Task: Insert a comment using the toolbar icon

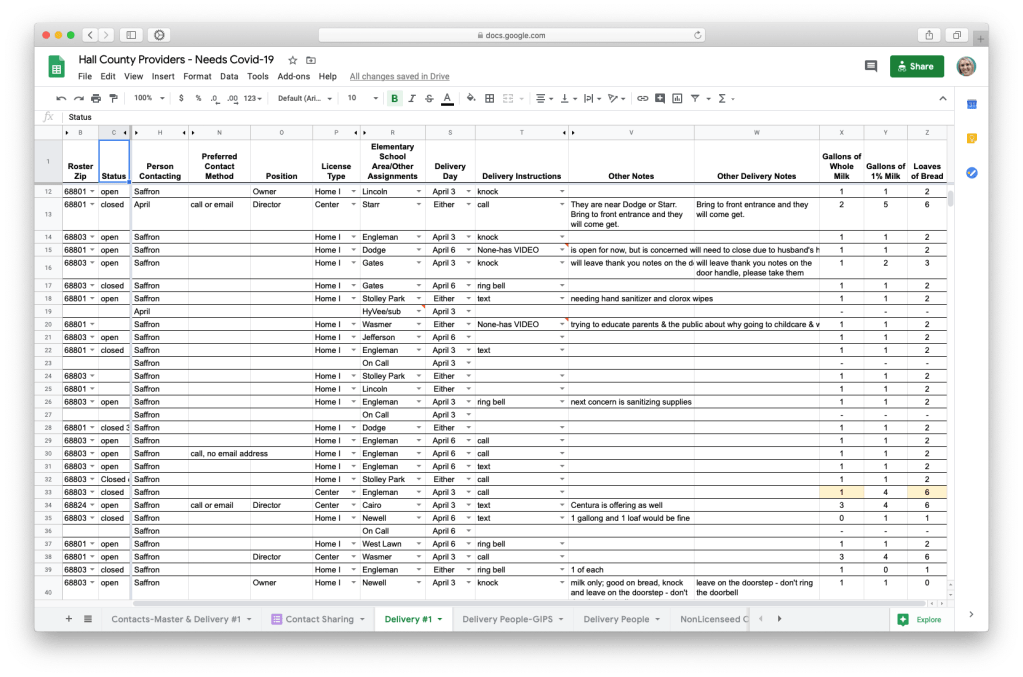Action: pyautogui.click(x=662, y=98)
